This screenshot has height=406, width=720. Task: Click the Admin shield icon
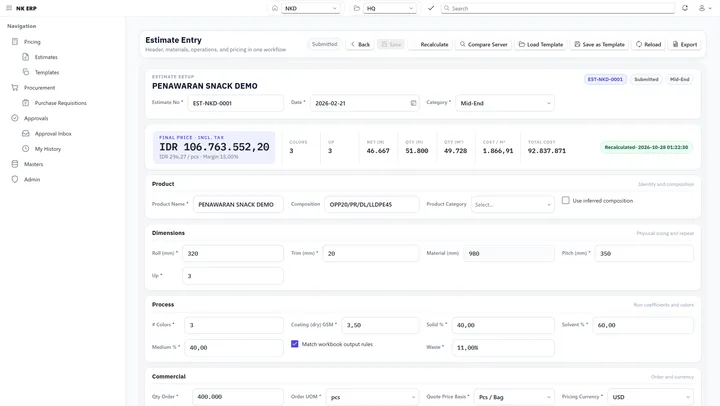pyautogui.click(x=15, y=179)
